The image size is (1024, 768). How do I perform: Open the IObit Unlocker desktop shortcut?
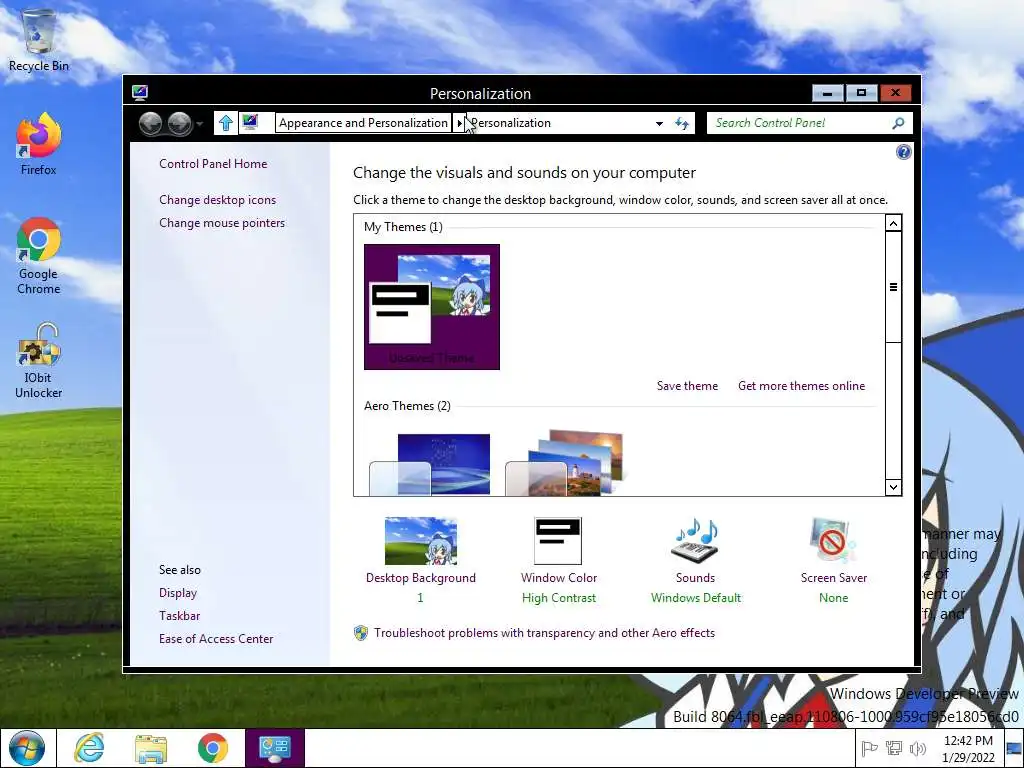[39, 360]
